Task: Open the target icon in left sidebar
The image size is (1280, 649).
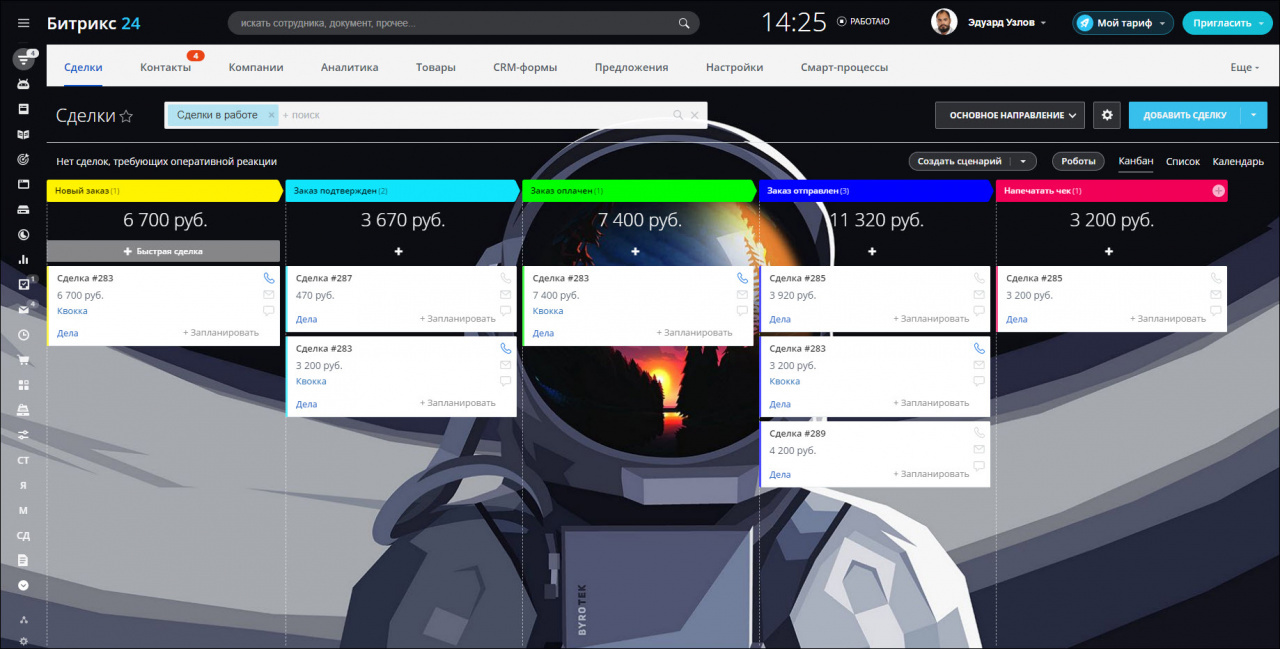Action: 23,159
